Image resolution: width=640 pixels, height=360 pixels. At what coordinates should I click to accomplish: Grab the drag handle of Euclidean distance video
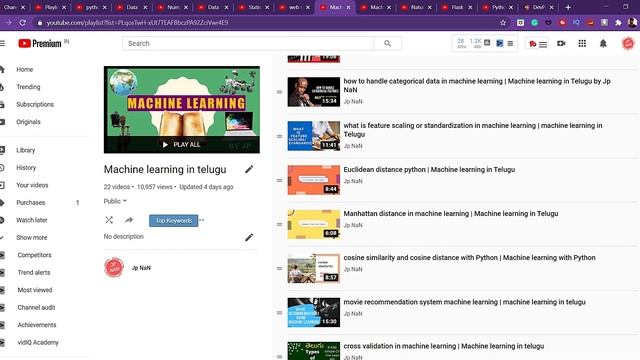point(280,180)
